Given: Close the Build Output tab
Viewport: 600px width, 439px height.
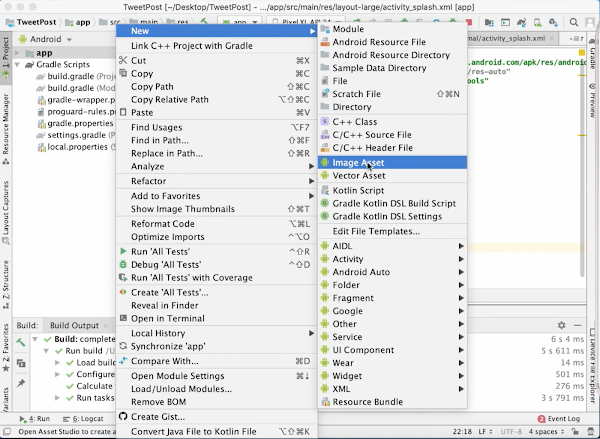Looking at the screenshot, I should click(106, 326).
